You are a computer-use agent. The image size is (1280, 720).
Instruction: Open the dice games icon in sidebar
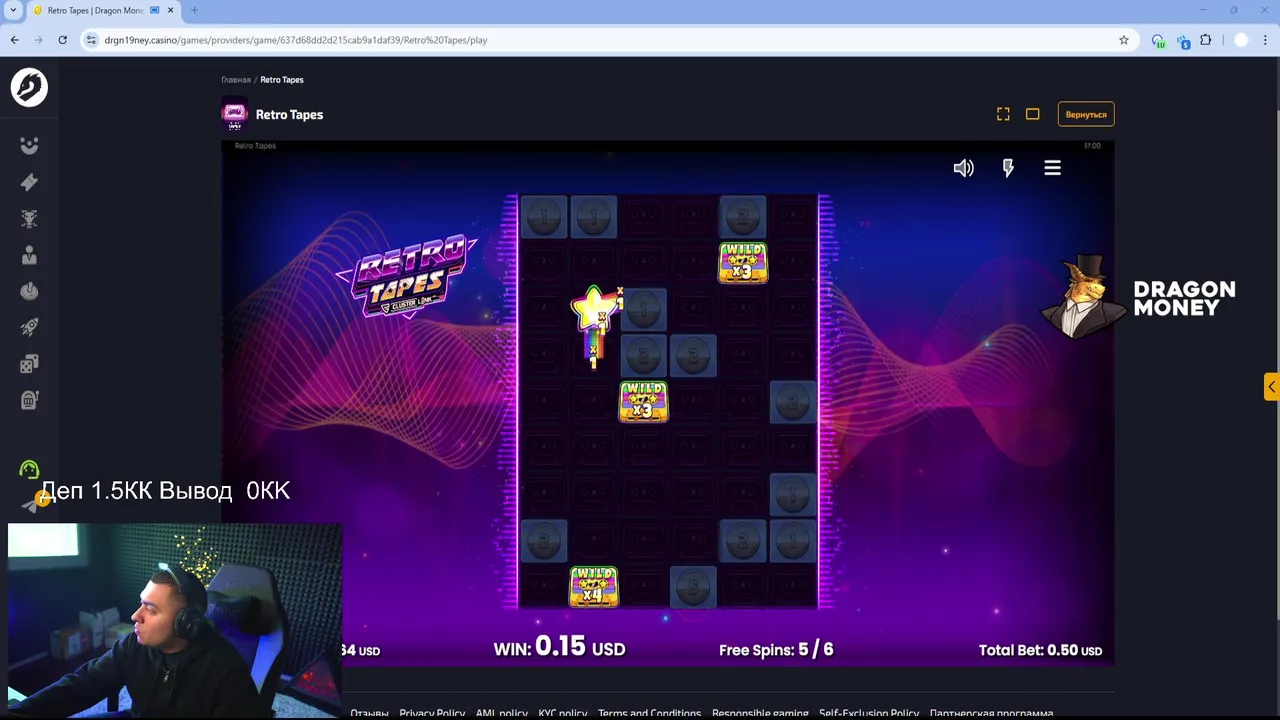[x=29, y=364]
